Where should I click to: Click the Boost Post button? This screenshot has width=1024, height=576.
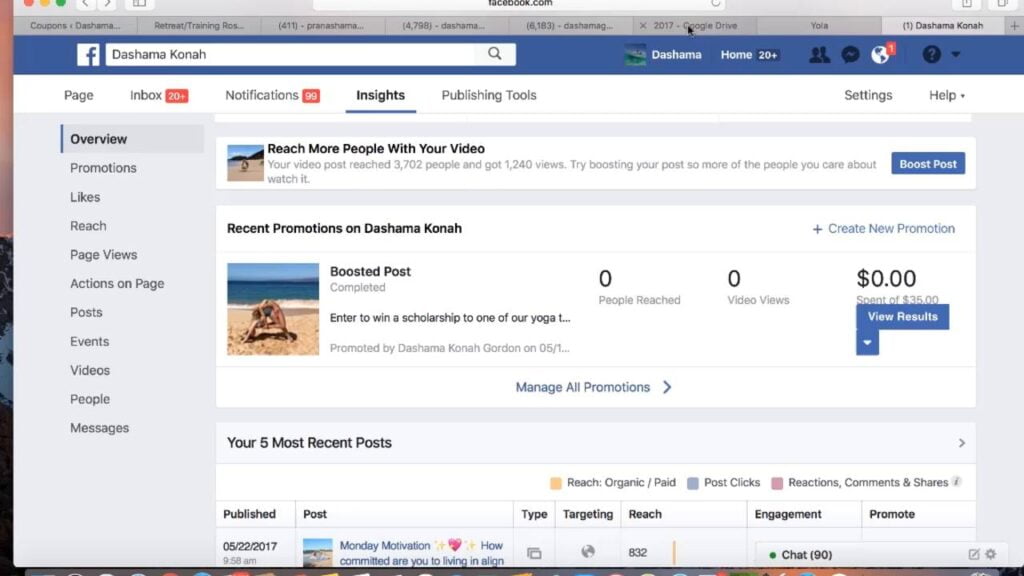927,164
